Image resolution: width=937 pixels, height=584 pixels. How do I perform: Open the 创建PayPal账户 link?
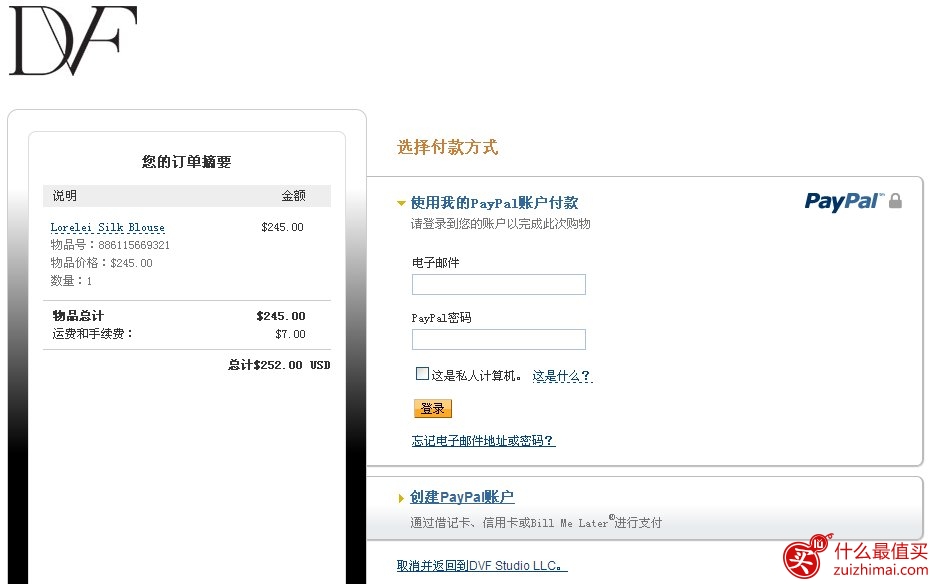point(462,497)
